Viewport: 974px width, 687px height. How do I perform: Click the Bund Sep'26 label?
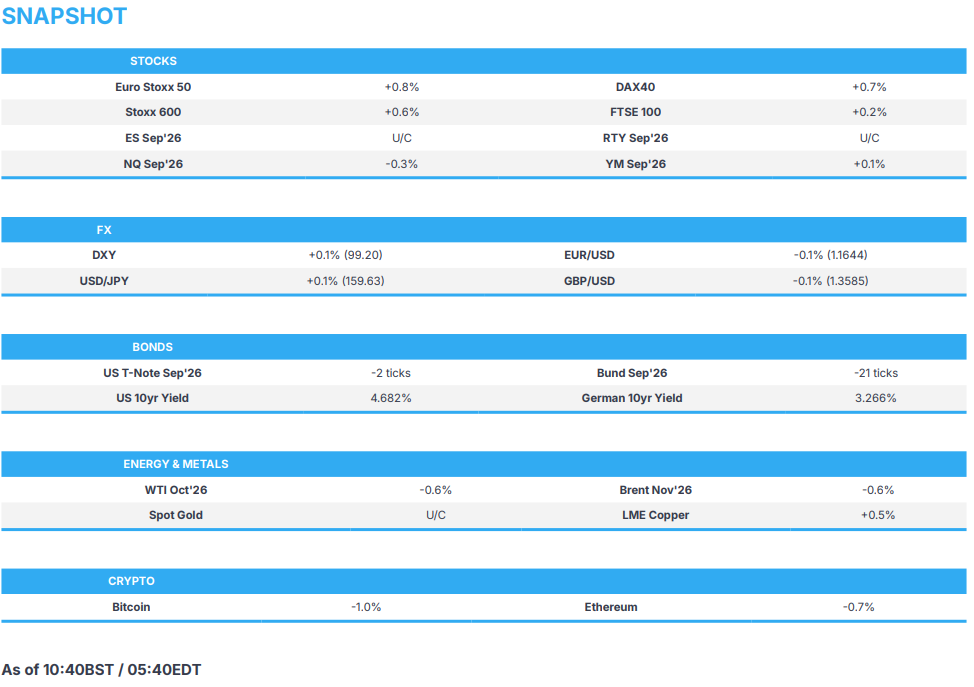tap(632, 373)
